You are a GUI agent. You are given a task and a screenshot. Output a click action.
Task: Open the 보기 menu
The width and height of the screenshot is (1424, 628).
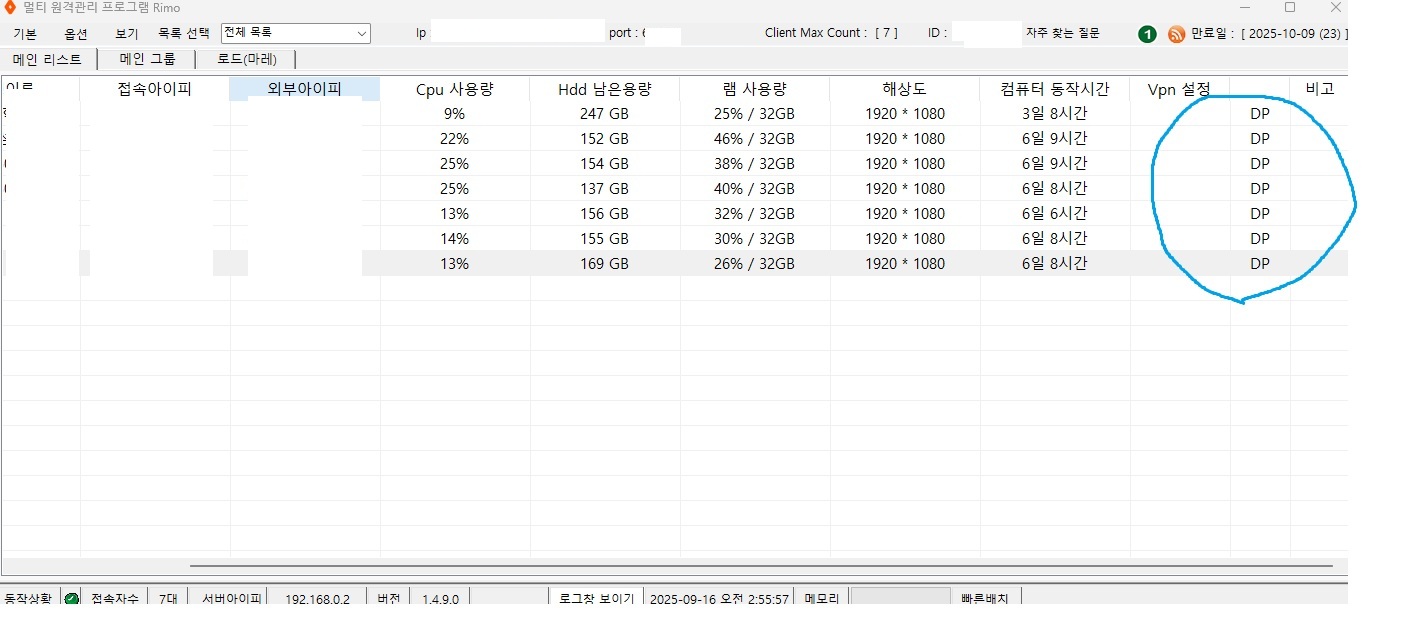(x=127, y=33)
